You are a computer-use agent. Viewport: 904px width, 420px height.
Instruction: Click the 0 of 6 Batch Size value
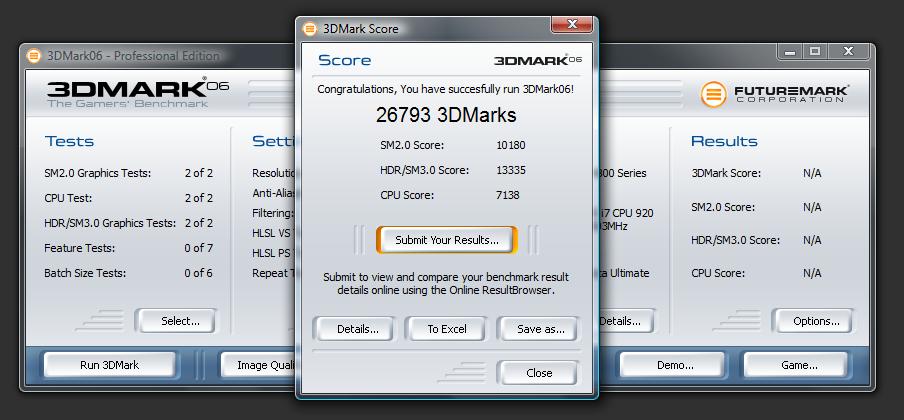199,273
